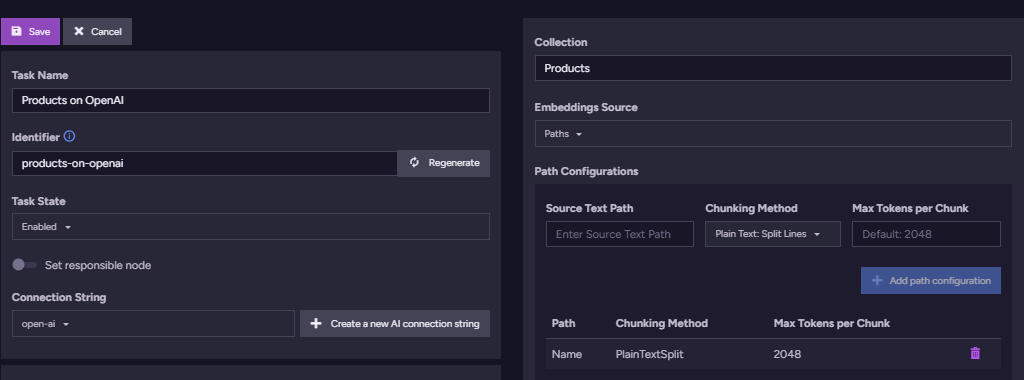This screenshot has width=1024, height=380.
Task: Click the Source Text Path input
Action: tap(620, 234)
